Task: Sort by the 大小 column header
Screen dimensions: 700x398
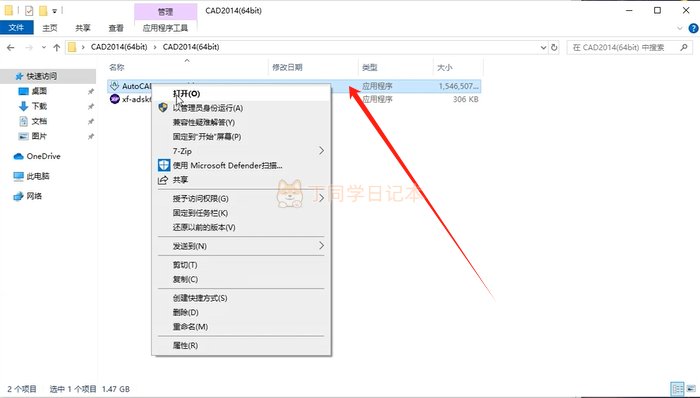Action: click(445, 67)
